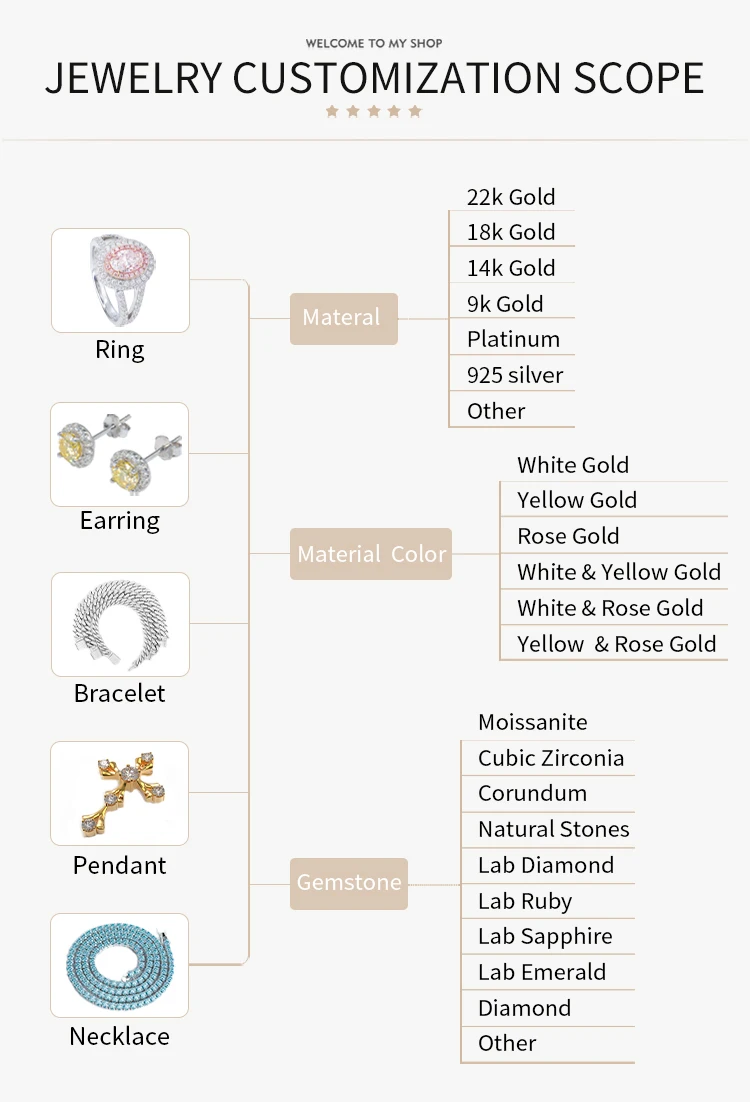Choose Lab Sapphire gemstone
750x1102 pixels.
[x=545, y=936]
